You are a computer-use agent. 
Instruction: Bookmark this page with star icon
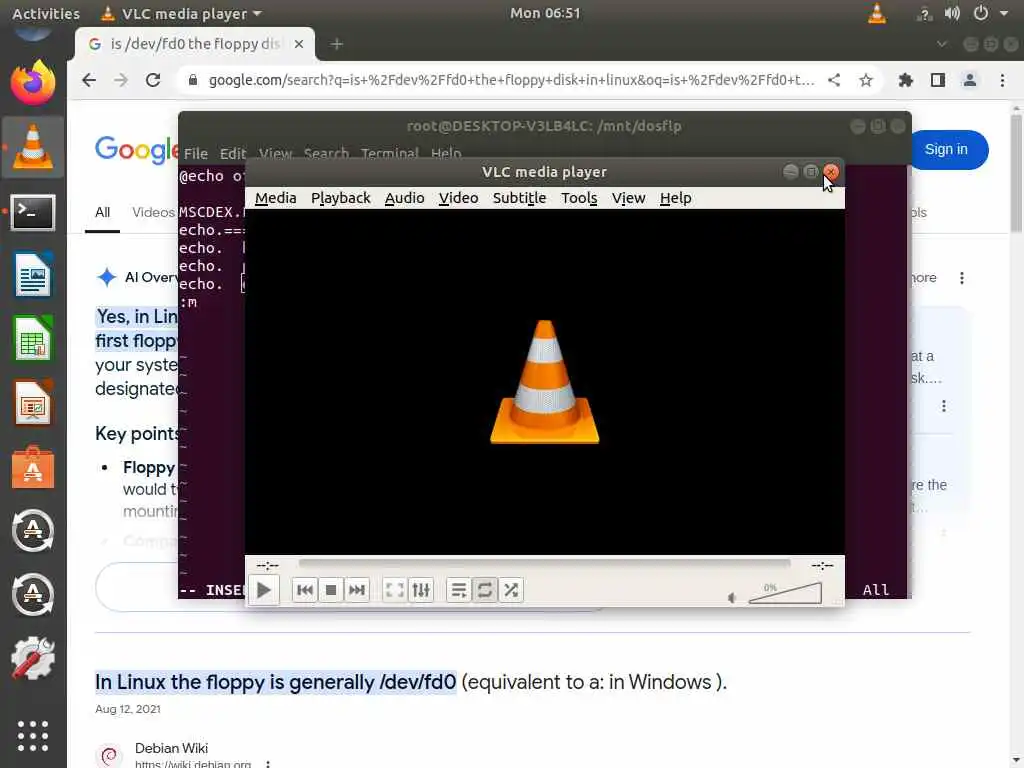tap(866, 80)
